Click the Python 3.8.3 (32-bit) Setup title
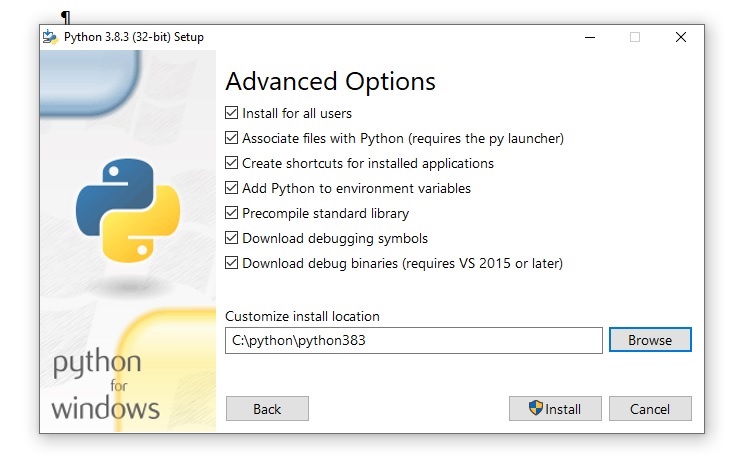This screenshot has width=734, height=460. (x=134, y=37)
